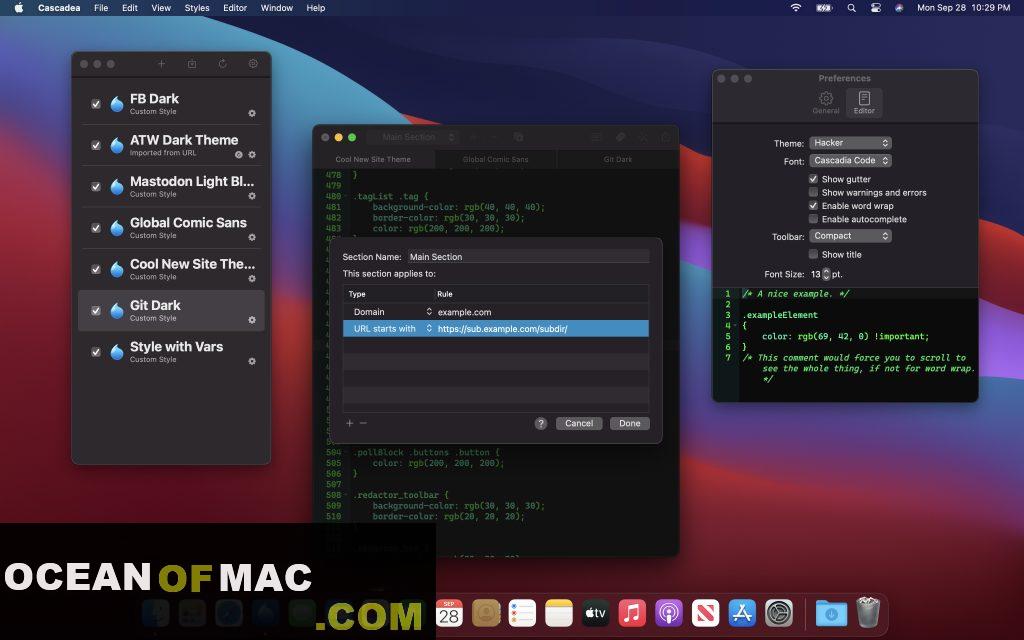Open System Preferences from the Dock

(x=779, y=614)
